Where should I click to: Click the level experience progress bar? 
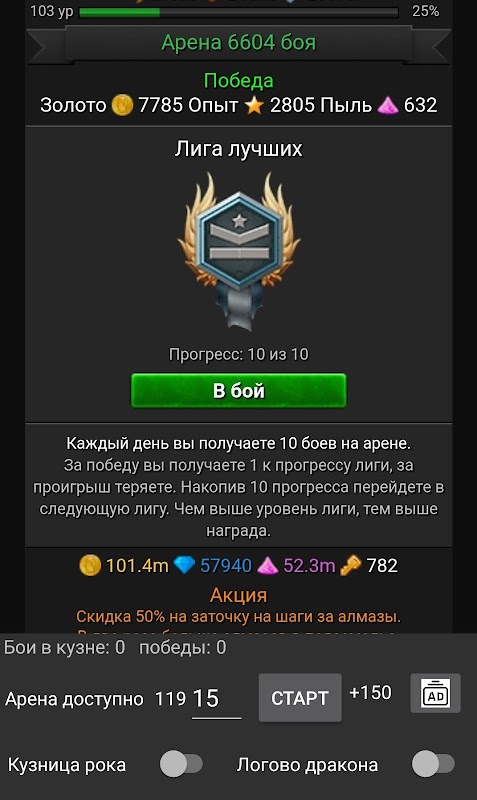click(x=239, y=12)
